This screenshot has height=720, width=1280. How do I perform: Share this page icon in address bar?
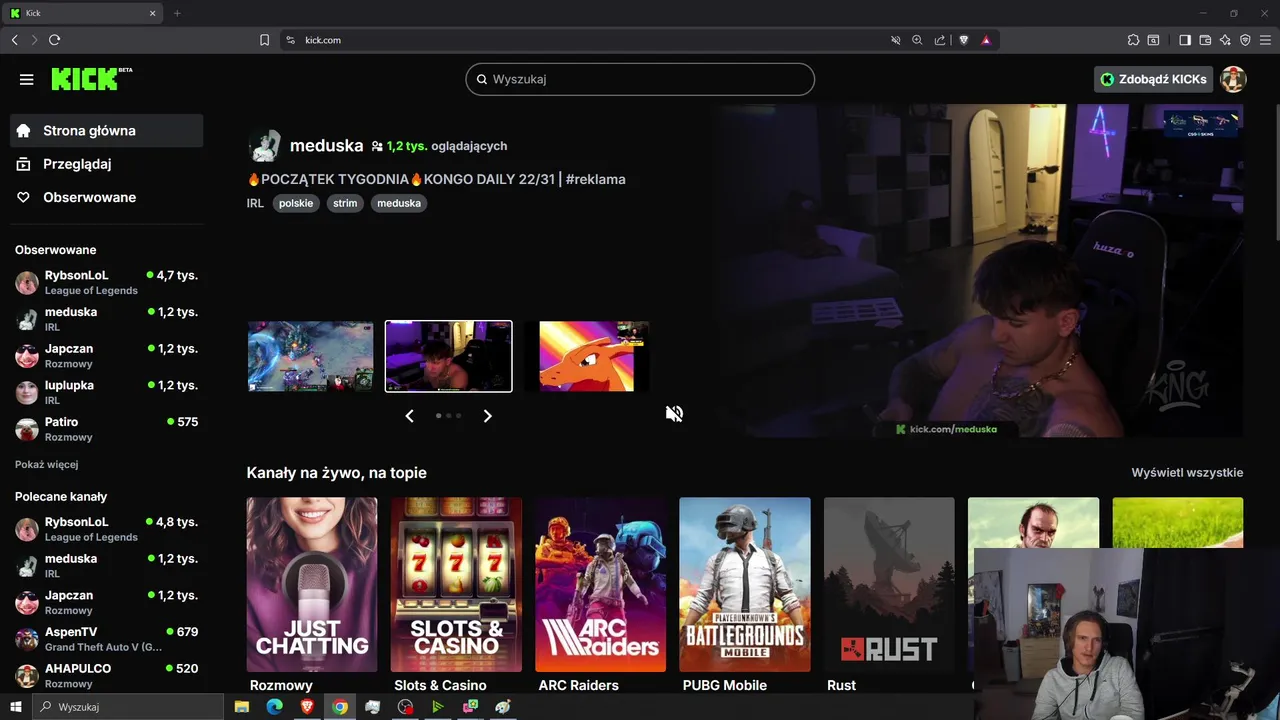[940, 40]
